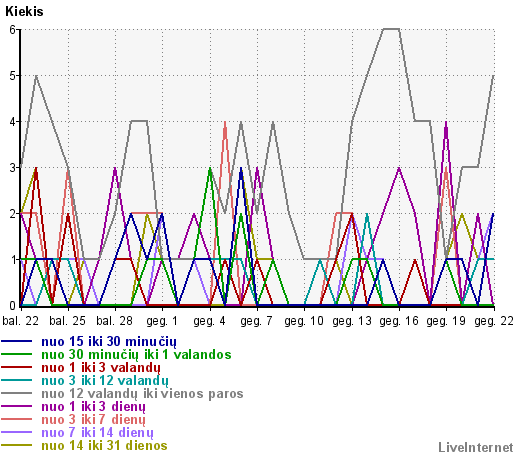The image size is (520, 457).
Task: Click y-axis value label '0'
Action: [13, 305]
